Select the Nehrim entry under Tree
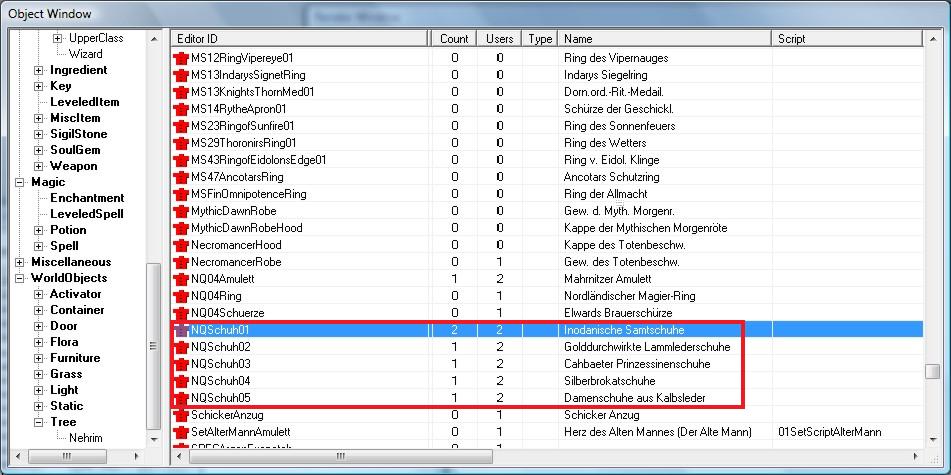The image size is (951, 475). click(x=86, y=438)
